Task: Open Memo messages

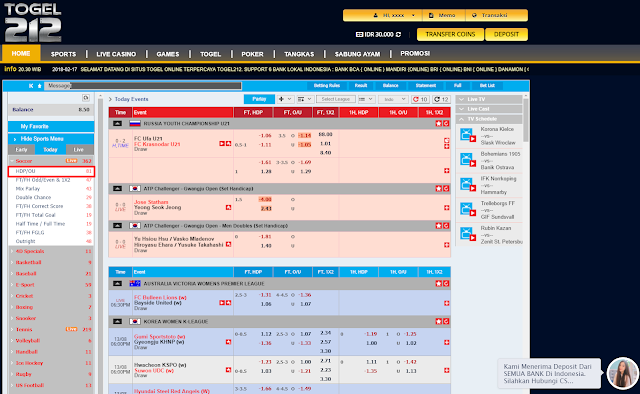Action: (443, 15)
